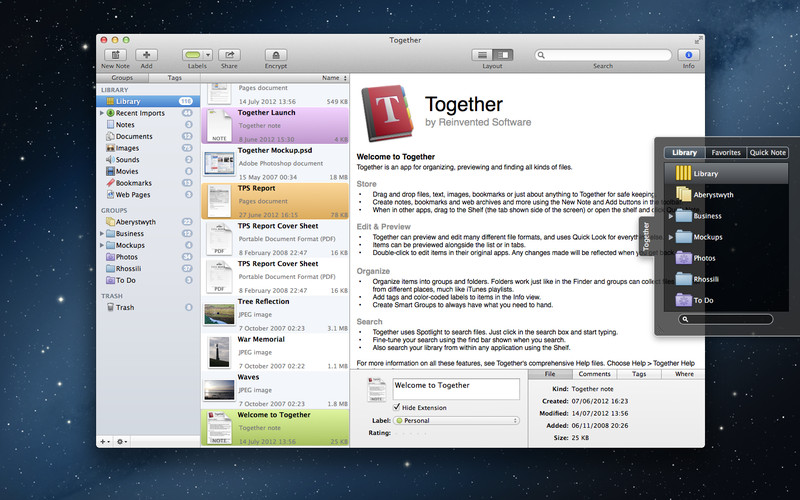Open the gear action menu at bottom left
800x500 pixels.
tap(122, 441)
